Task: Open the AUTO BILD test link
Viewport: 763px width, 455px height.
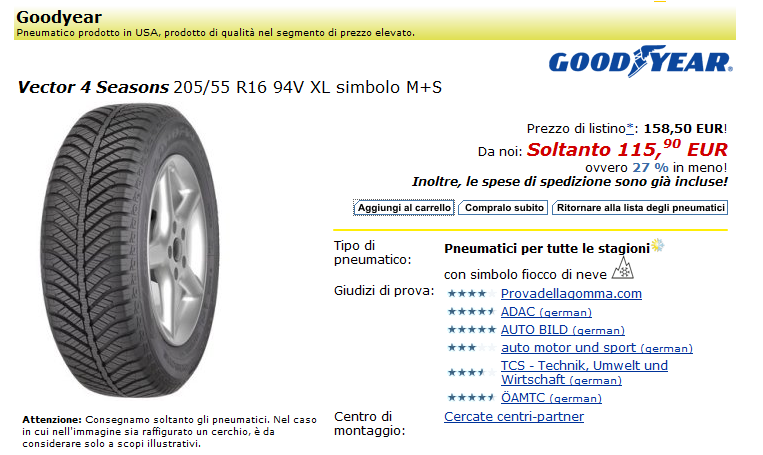Action: coord(563,329)
